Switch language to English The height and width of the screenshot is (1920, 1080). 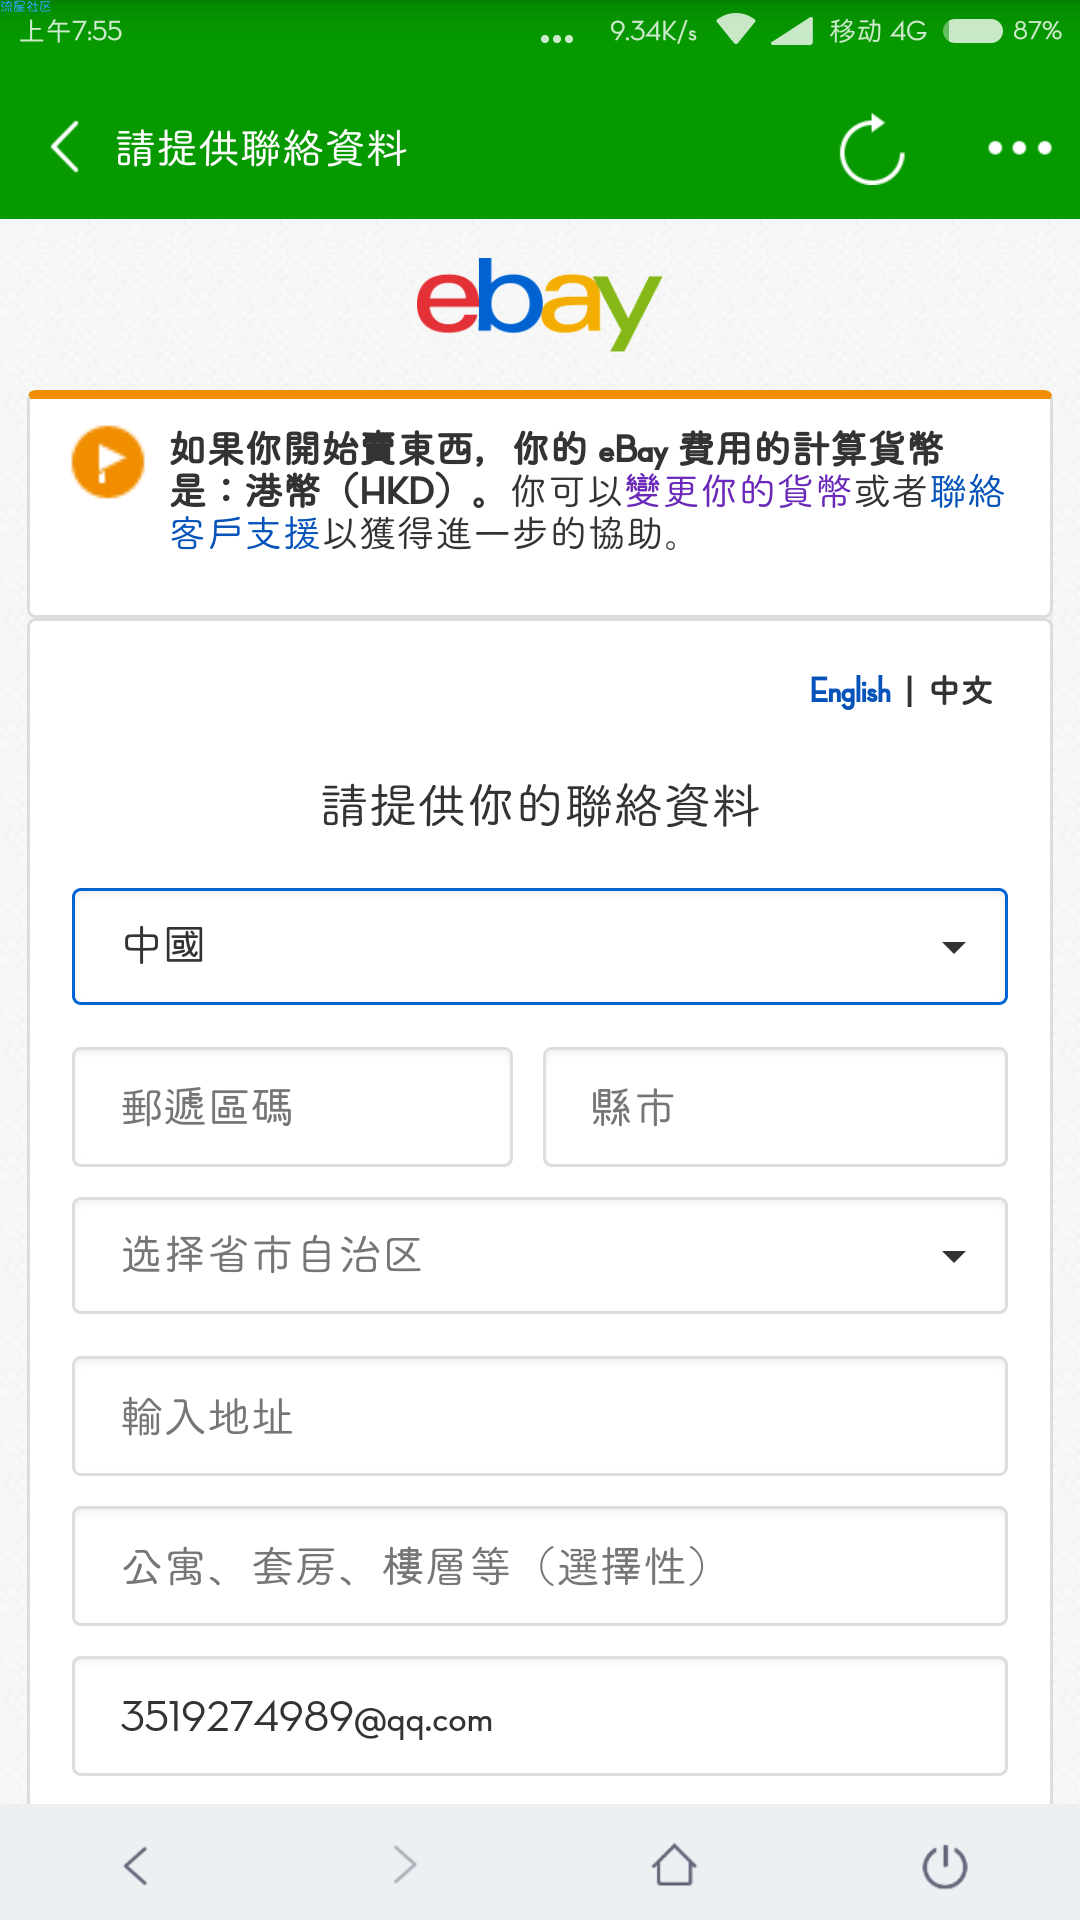850,691
